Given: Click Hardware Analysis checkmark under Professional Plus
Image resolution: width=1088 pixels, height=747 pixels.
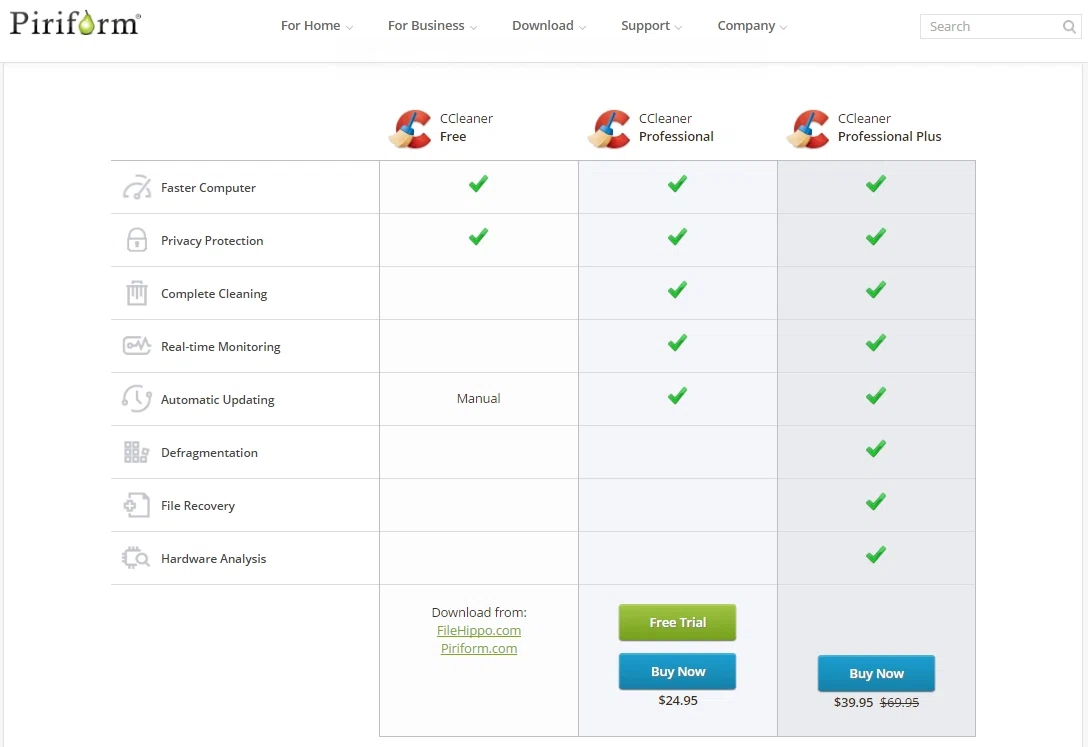Looking at the screenshot, I should (876, 554).
